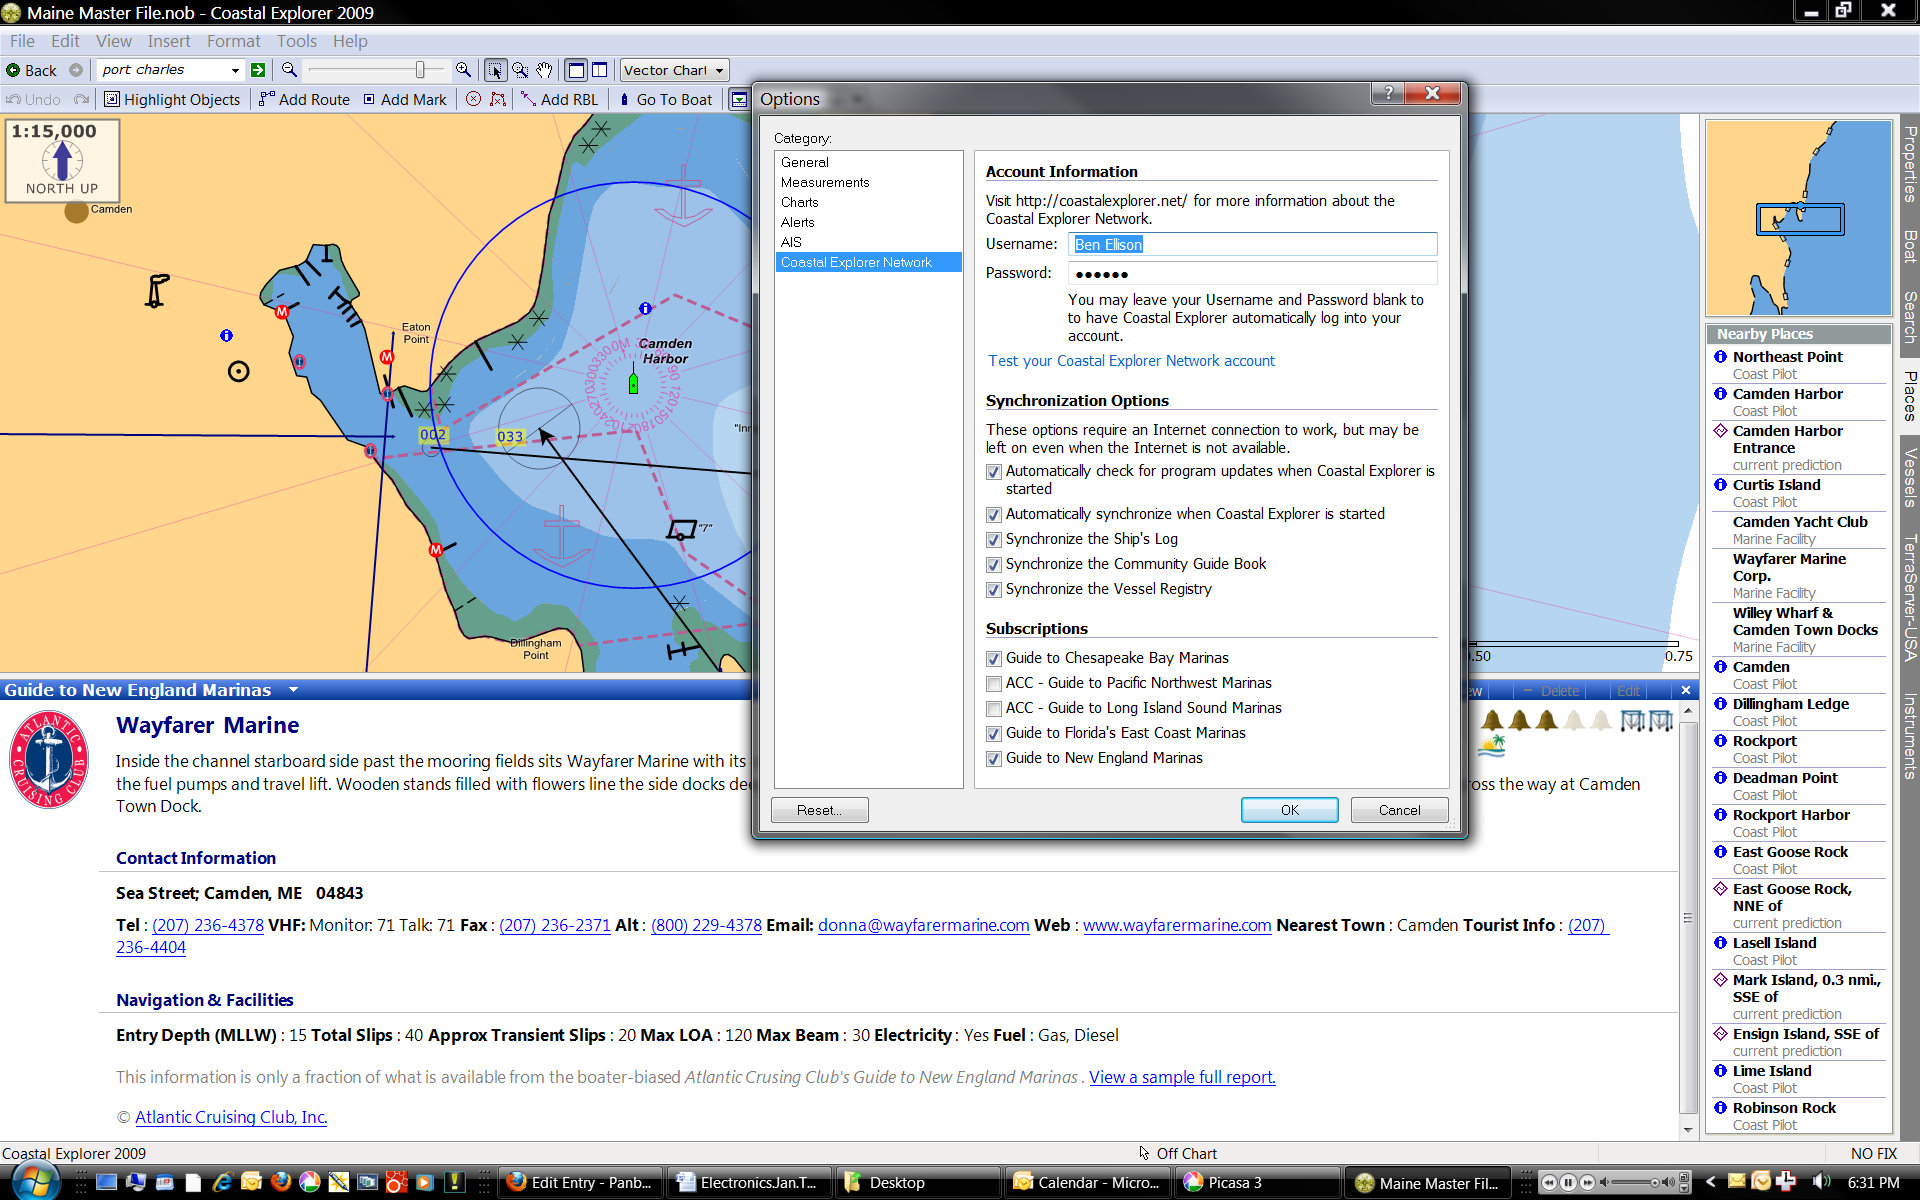Viewport: 1920px width, 1200px height.
Task: Click the overview map thumbnail
Action: (1798, 218)
